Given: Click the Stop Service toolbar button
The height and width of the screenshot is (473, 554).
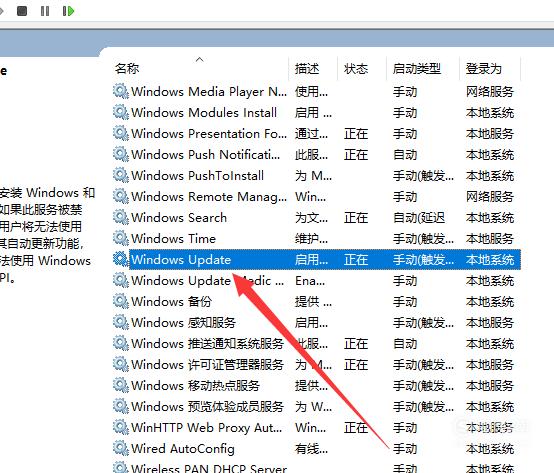Looking at the screenshot, I should pos(22,11).
